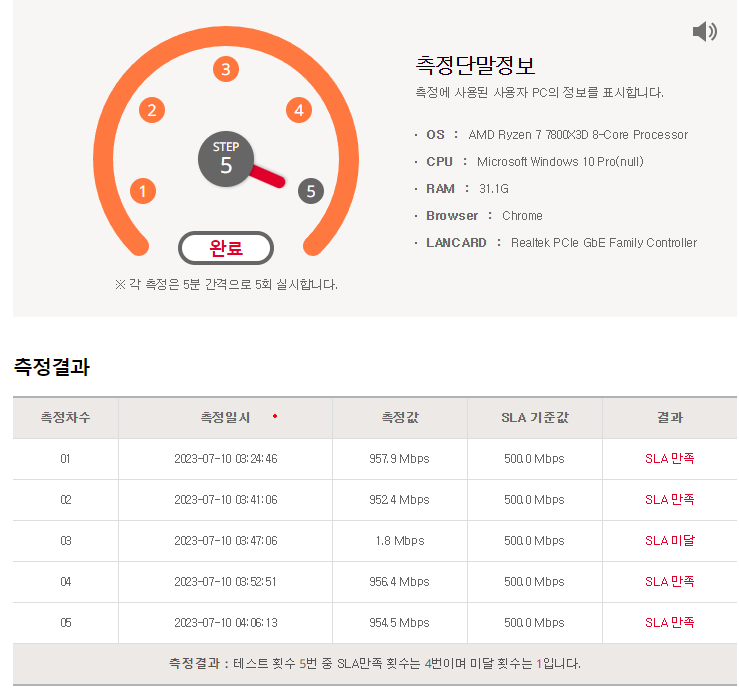Click the 측정일시 column header

tap(225, 418)
